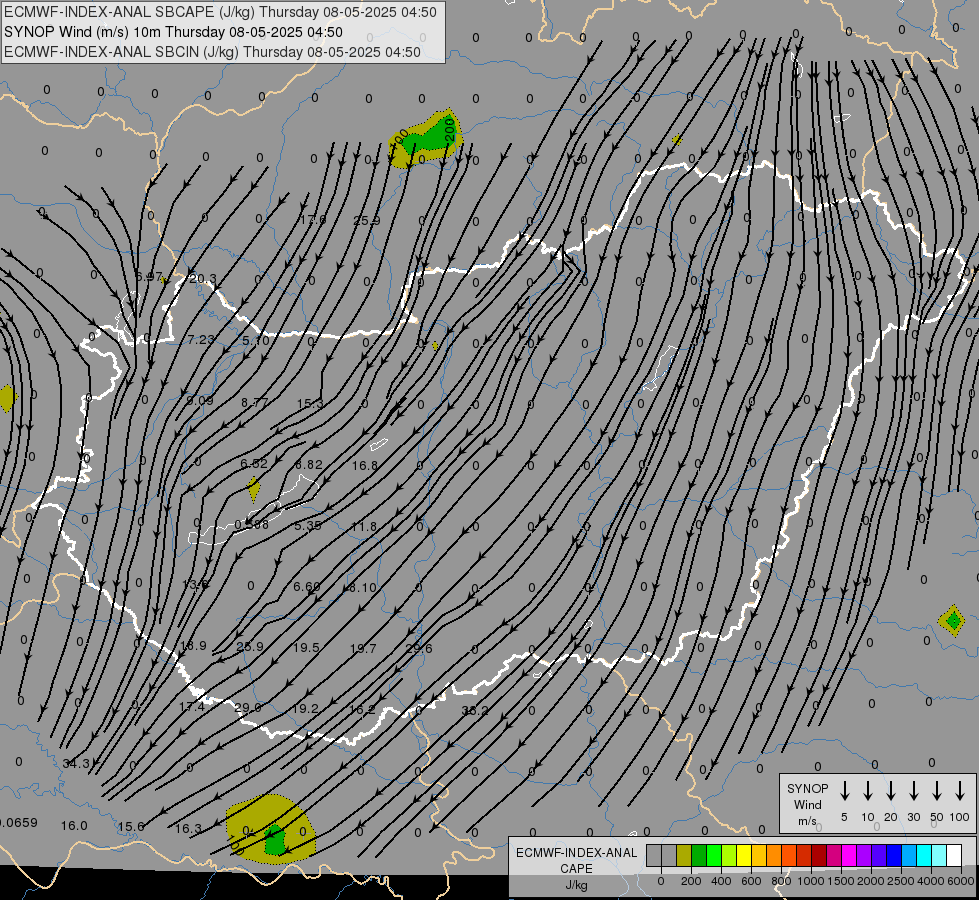Click the 'ECMWF-INDEX-ANAL CAPE J/kg' legend label

(x=576, y=868)
